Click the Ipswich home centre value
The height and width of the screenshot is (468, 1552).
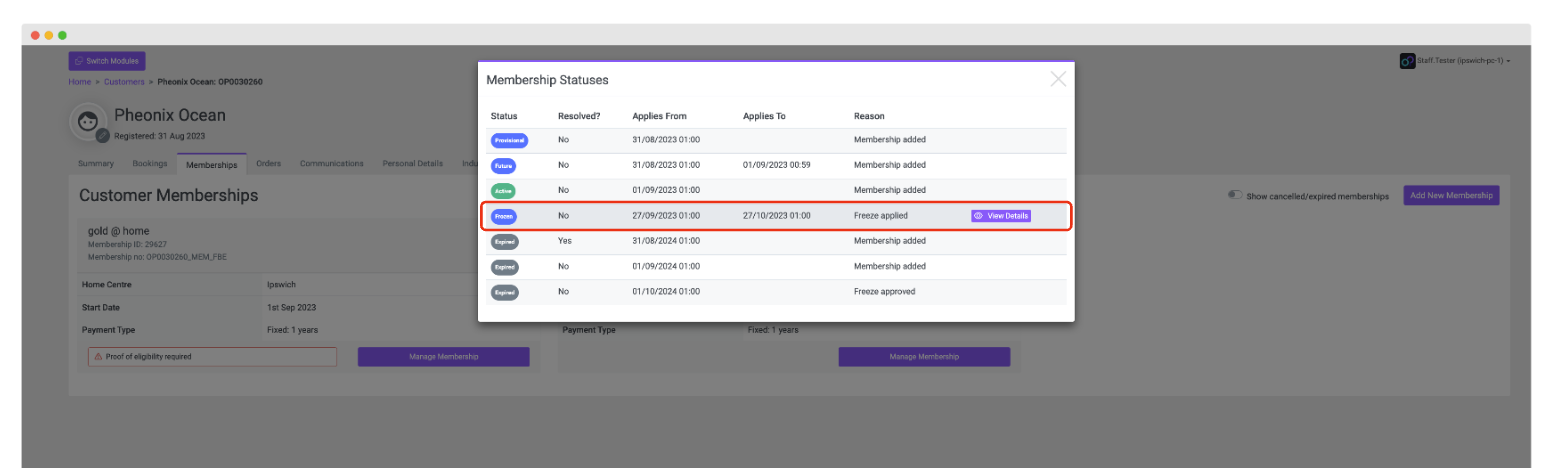281,284
